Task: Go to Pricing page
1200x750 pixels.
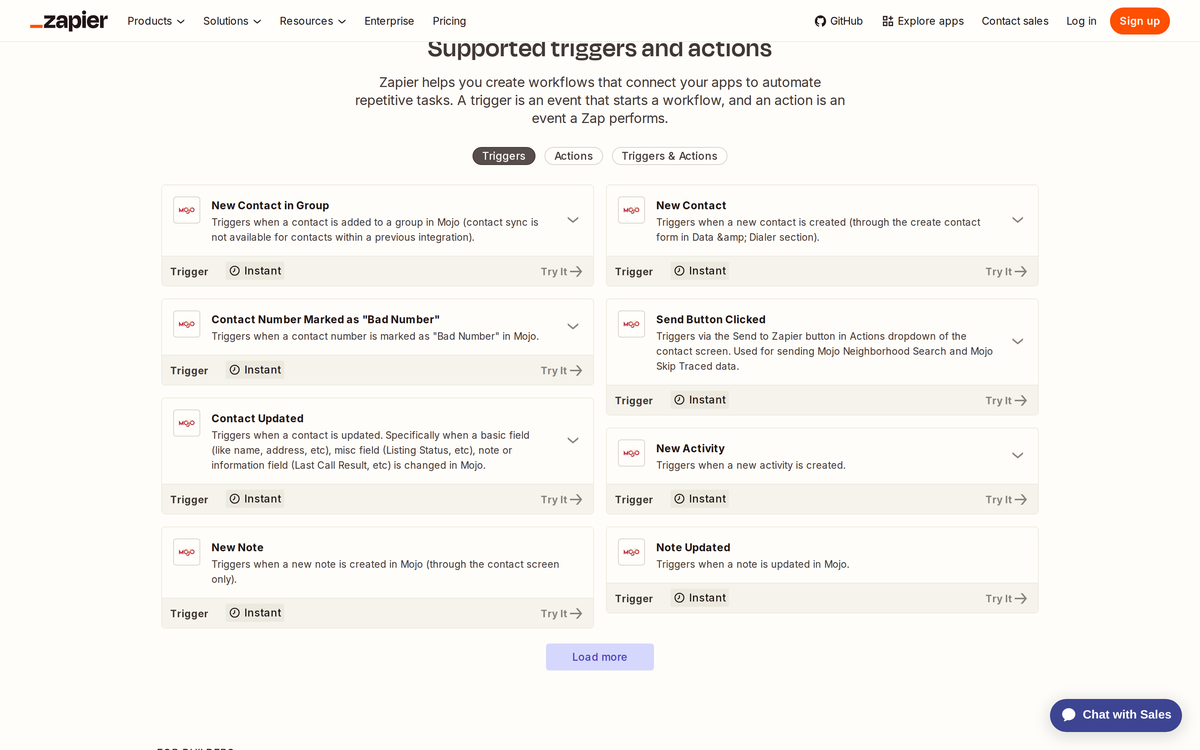Action: point(449,21)
